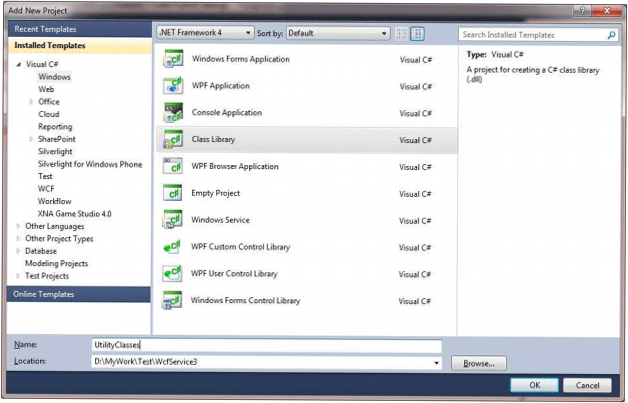Select Silverlight for Windows Phone category
628x403 pixels.
coord(90,164)
